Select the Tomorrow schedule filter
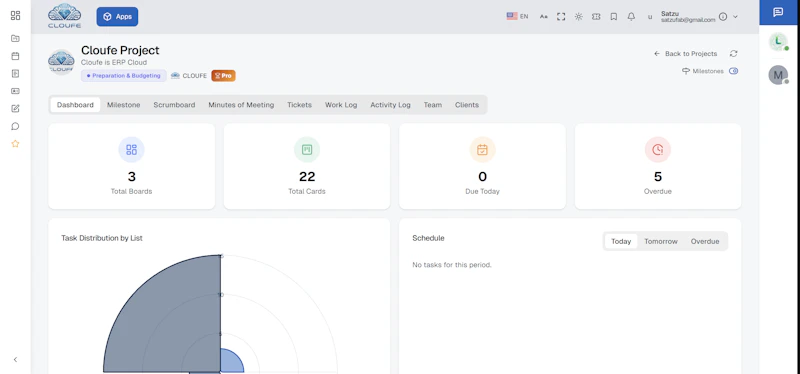The image size is (800, 374). pyautogui.click(x=661, y=241)
